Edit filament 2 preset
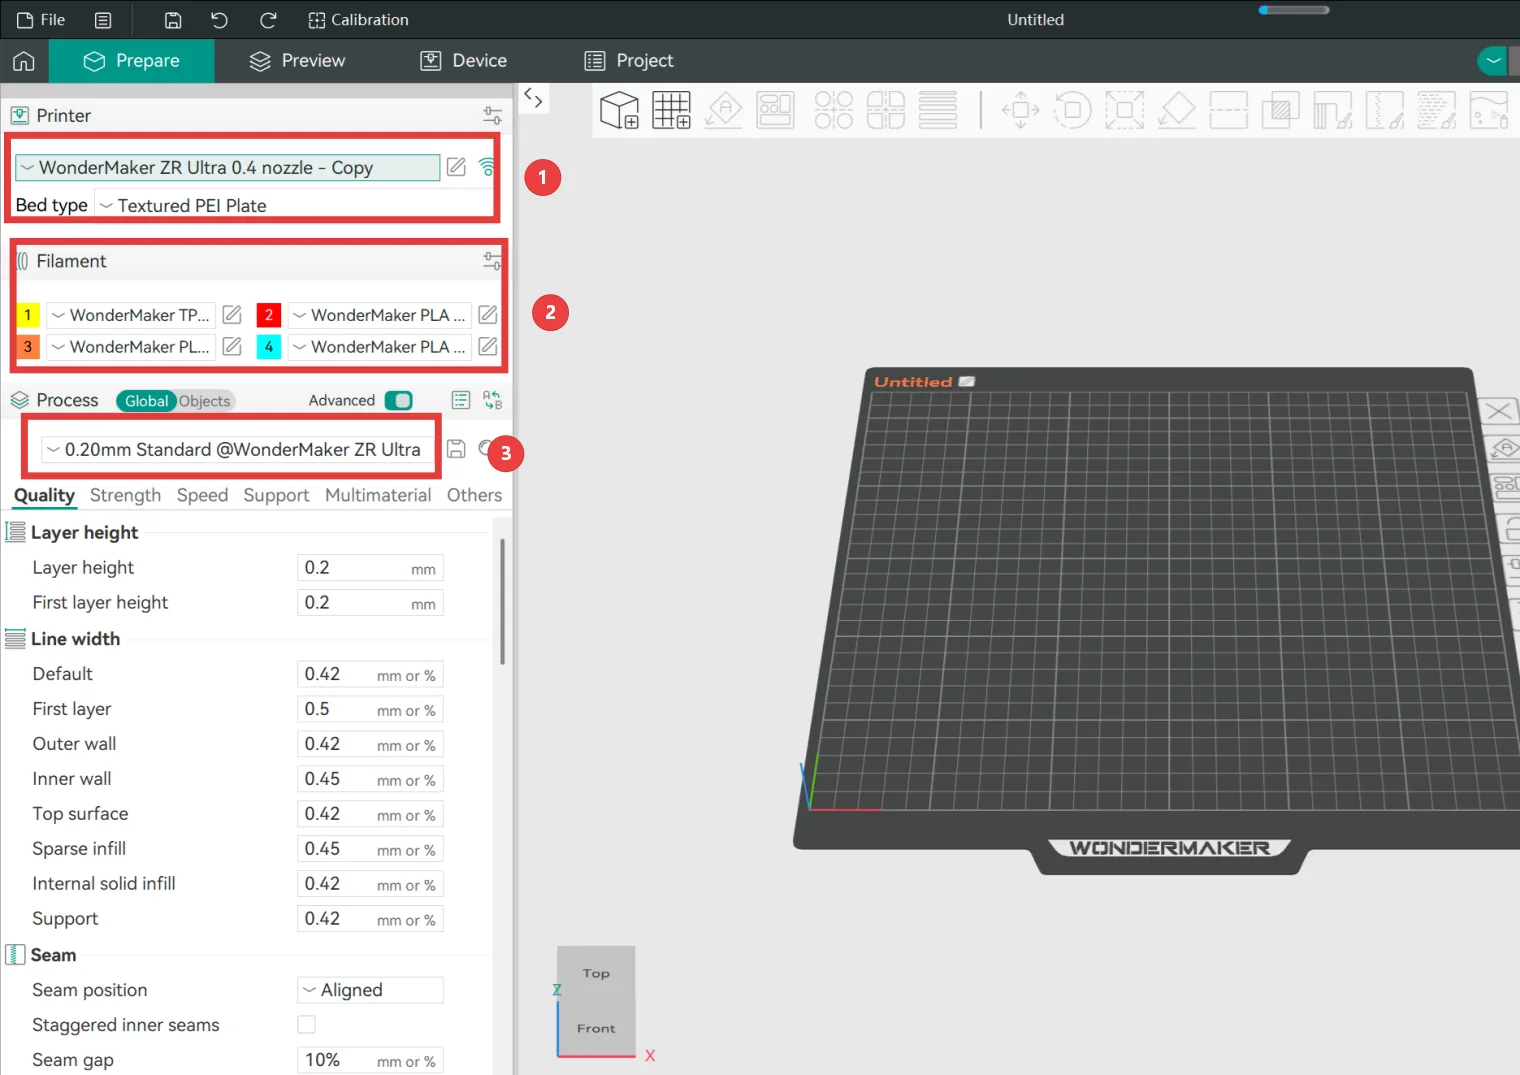 pyautogui.click(x=488, y=315)
